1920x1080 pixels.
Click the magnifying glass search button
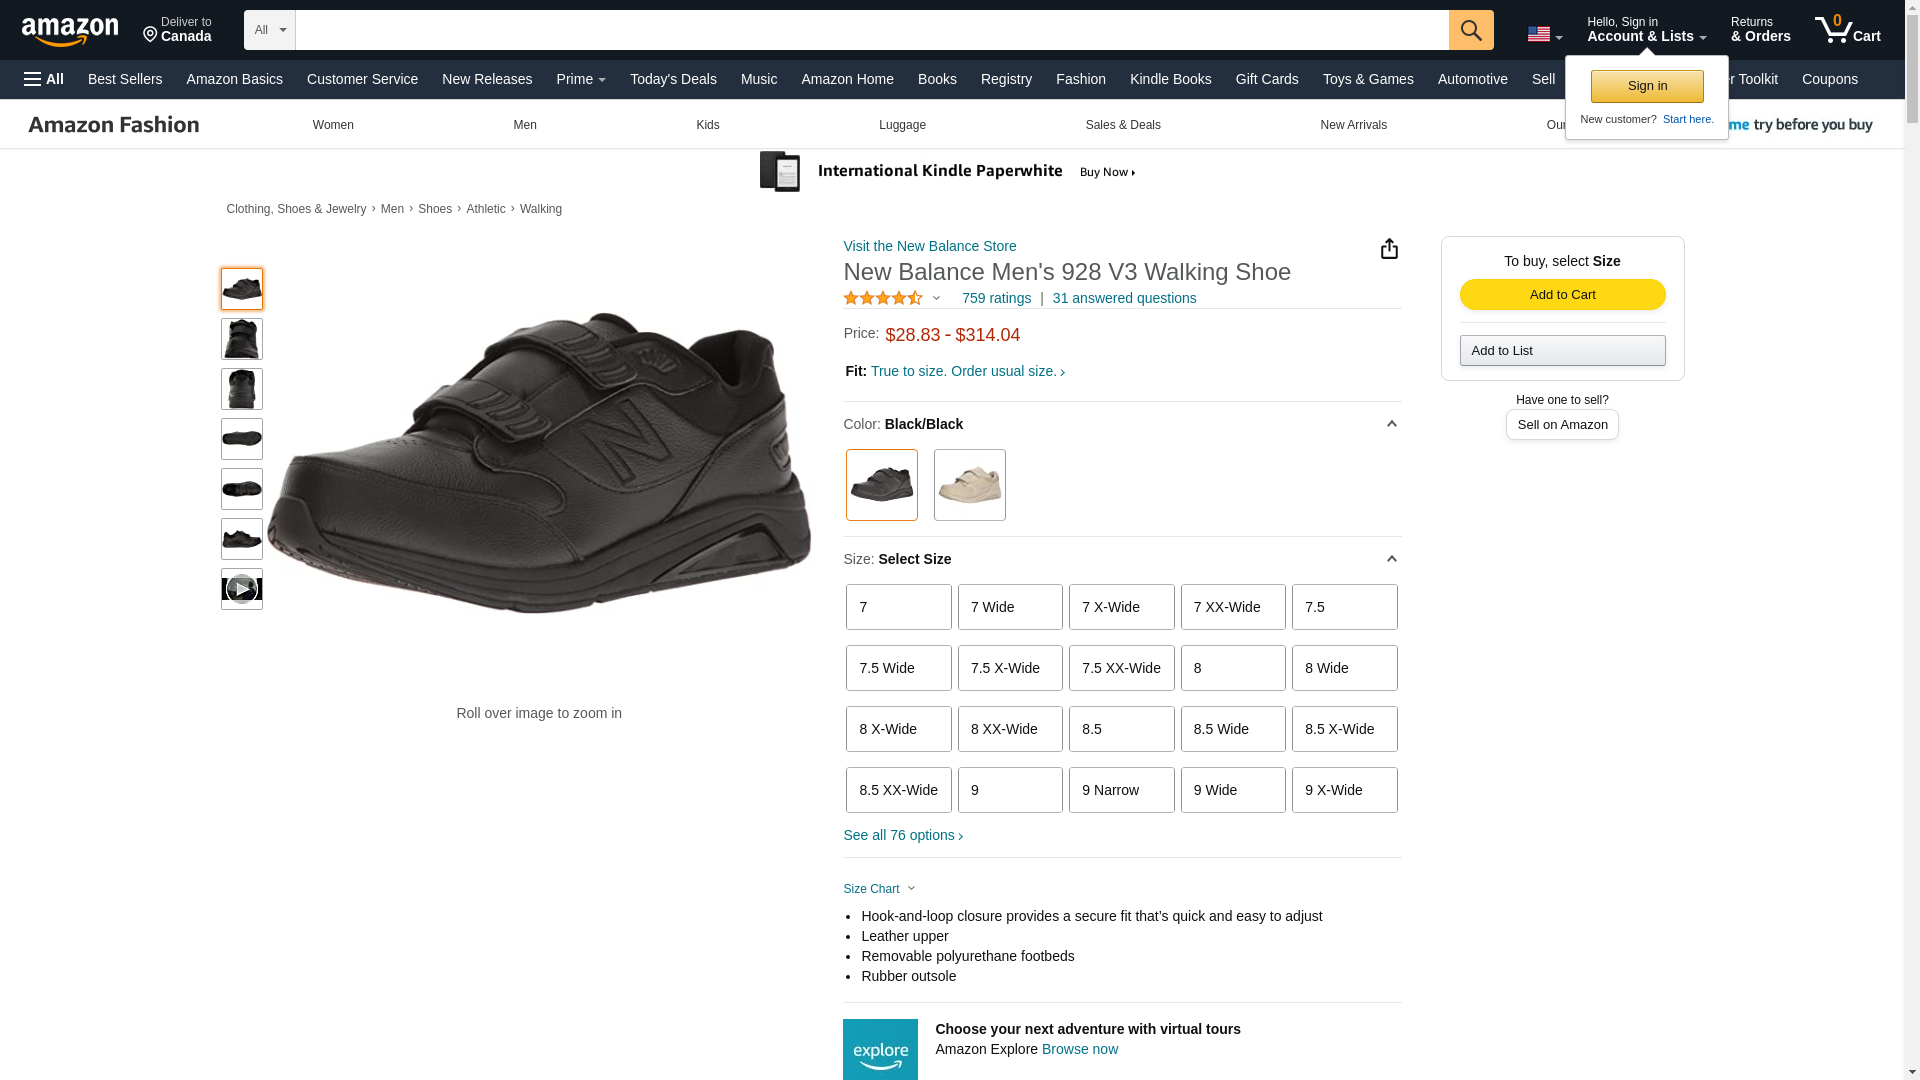[x=1470, y=30]
